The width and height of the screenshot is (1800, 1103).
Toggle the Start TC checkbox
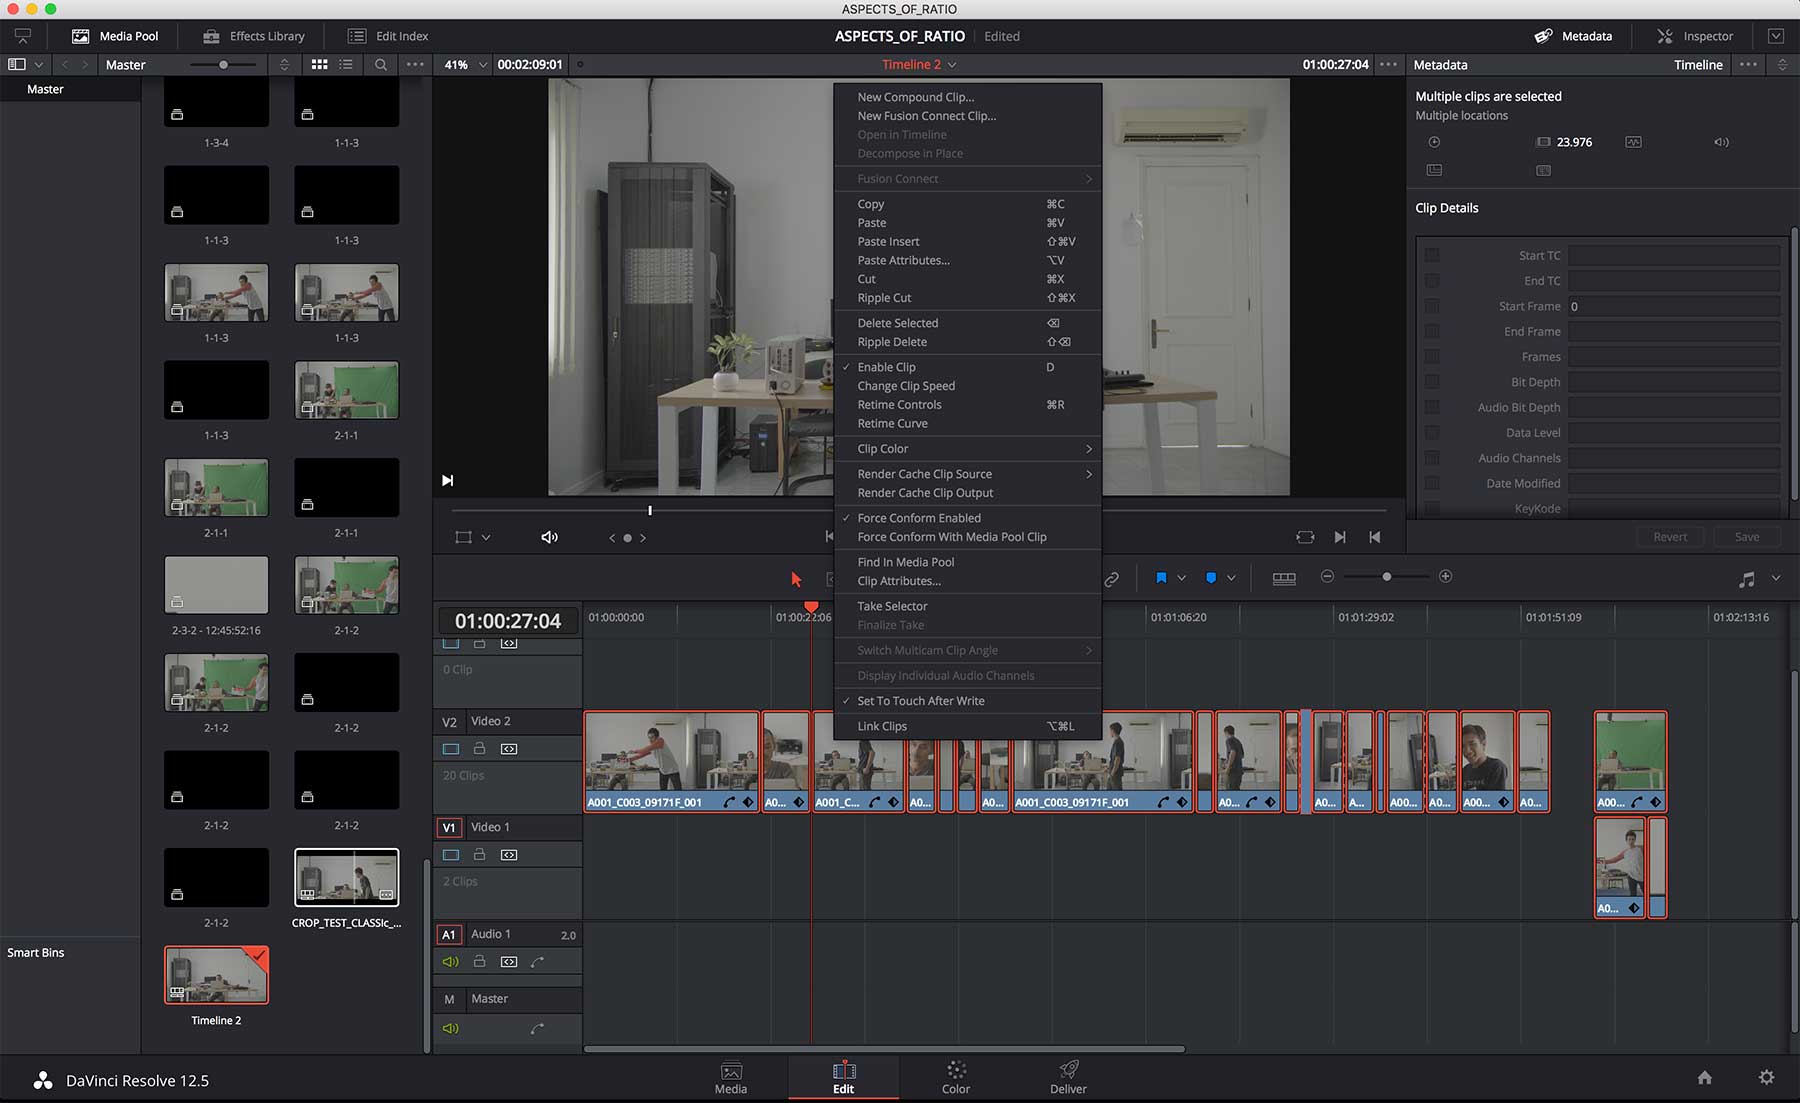pyautogui.click(x=1432, y=255)
